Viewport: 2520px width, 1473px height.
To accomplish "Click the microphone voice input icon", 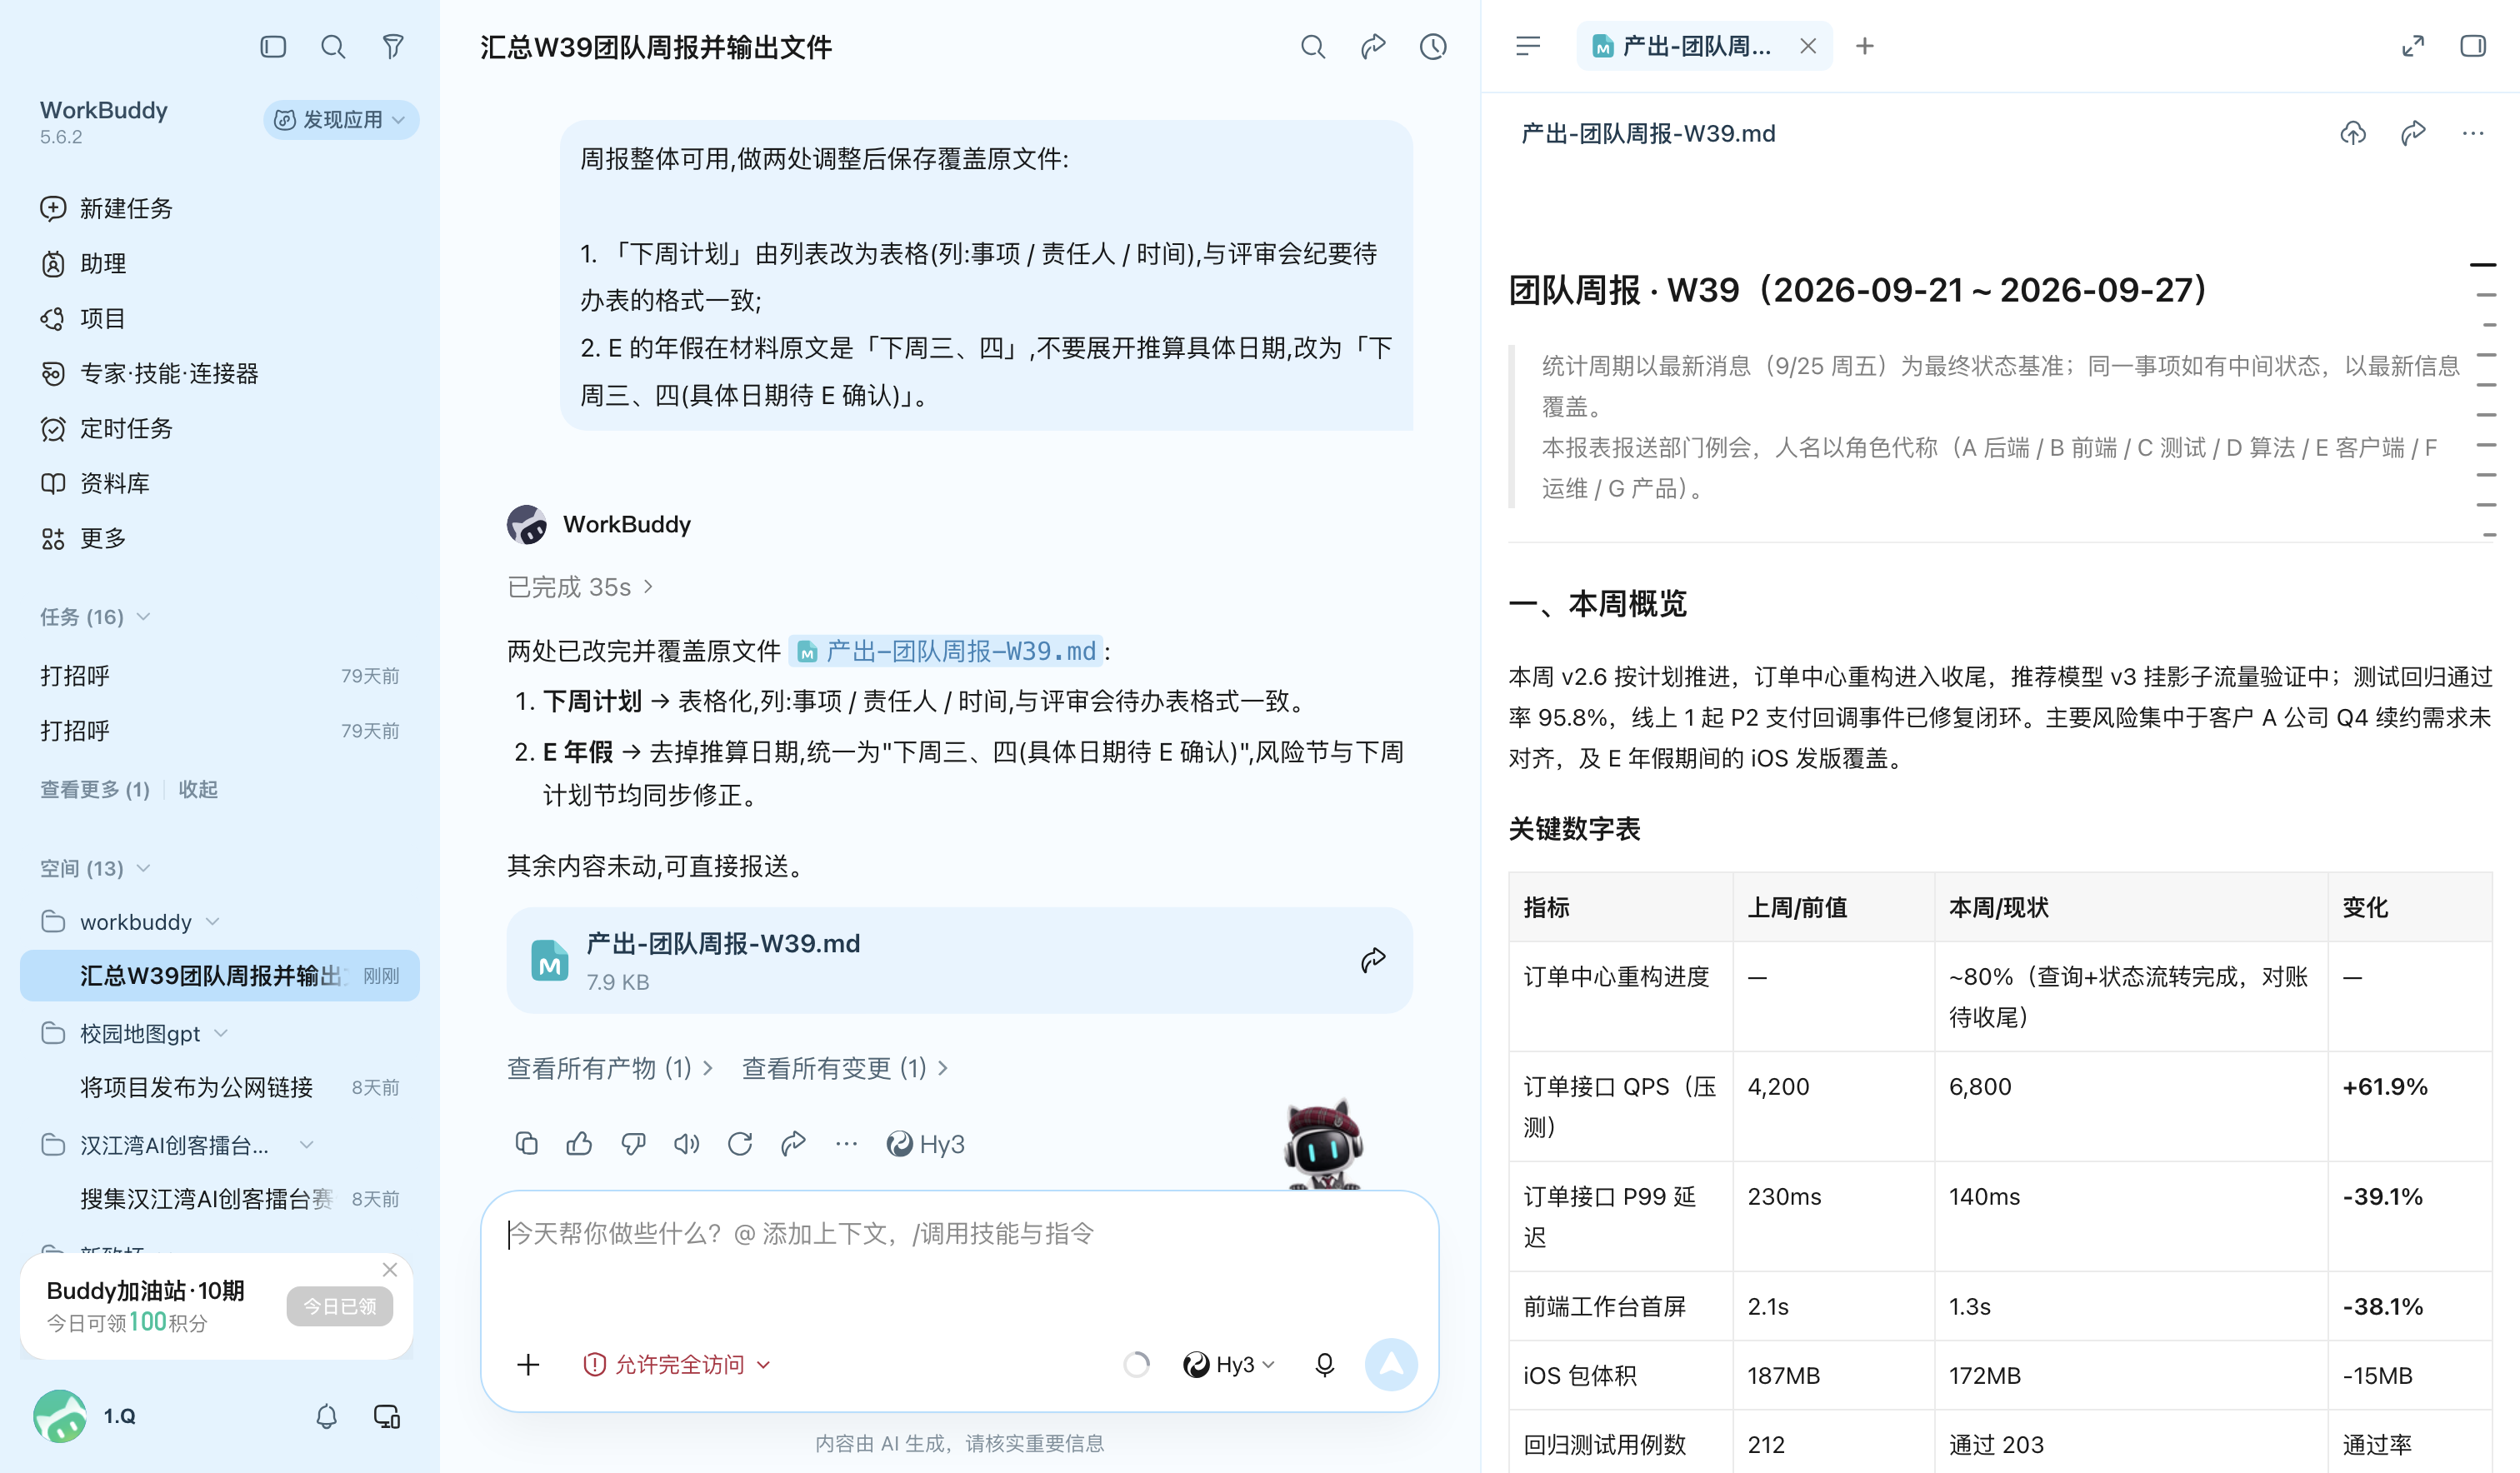I will [x=1324, y=1364].
